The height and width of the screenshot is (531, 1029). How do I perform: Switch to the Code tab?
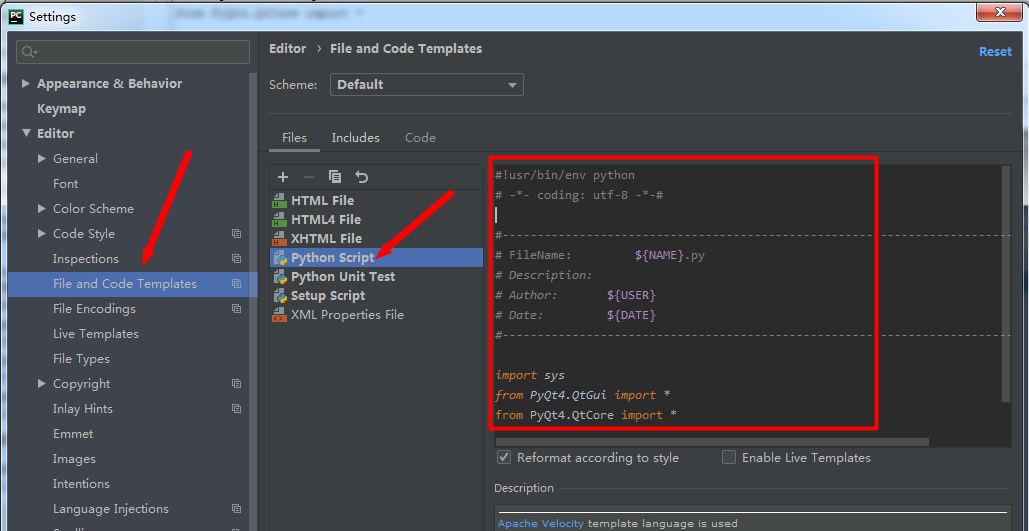420,138
